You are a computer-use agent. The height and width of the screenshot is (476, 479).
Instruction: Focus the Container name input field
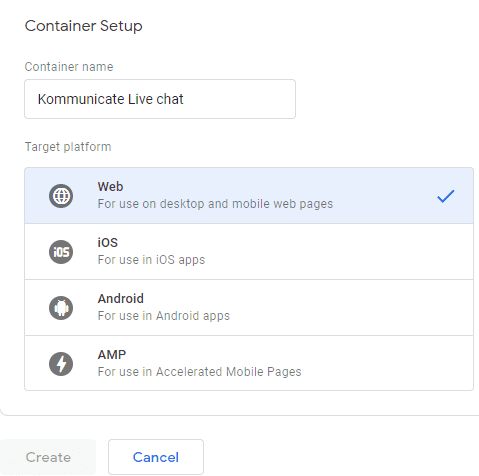point(160,99)
